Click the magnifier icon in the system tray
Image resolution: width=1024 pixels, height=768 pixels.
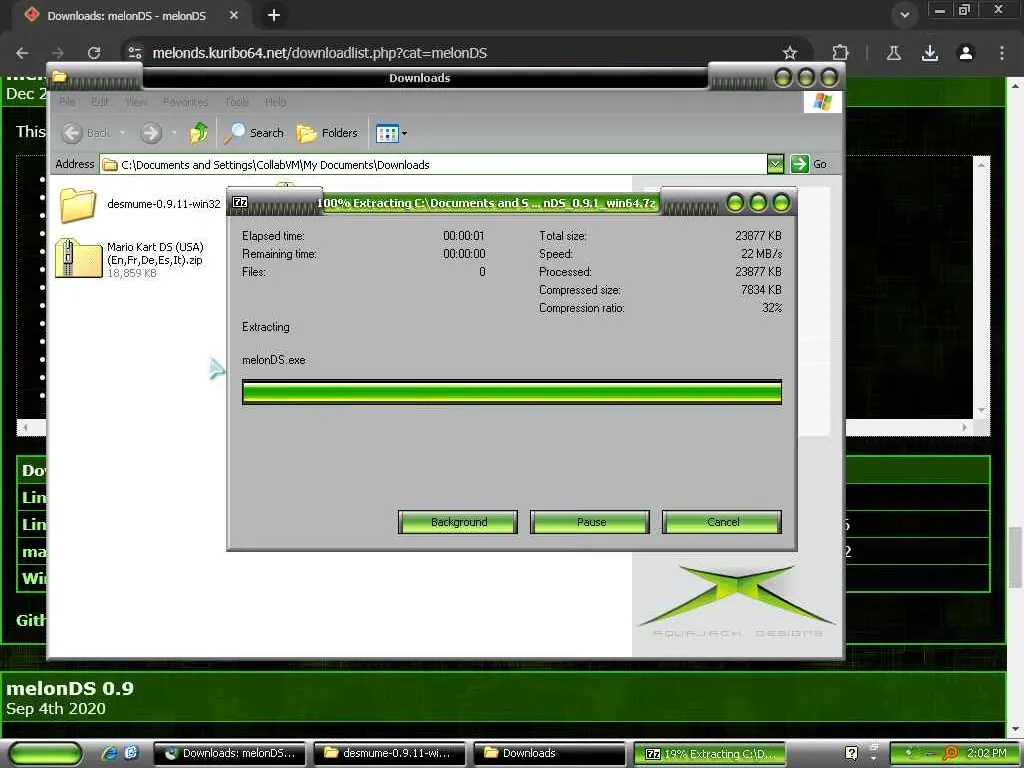pyautogui.click(x=951, y=753)
